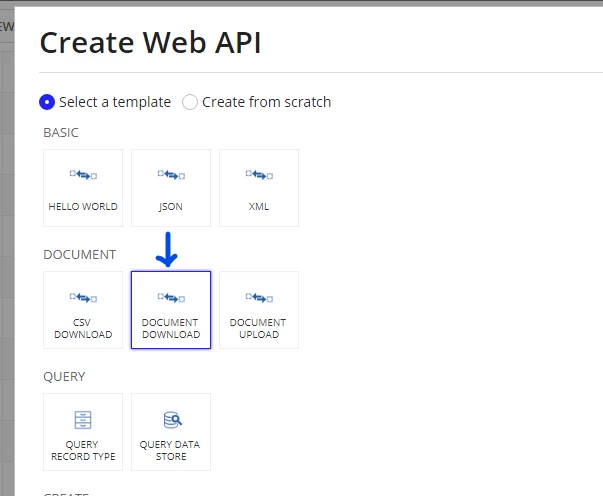The width and height of the screenshot is (603, 496).
Task: Click the JSON template icon
Action: coord(171,175)
